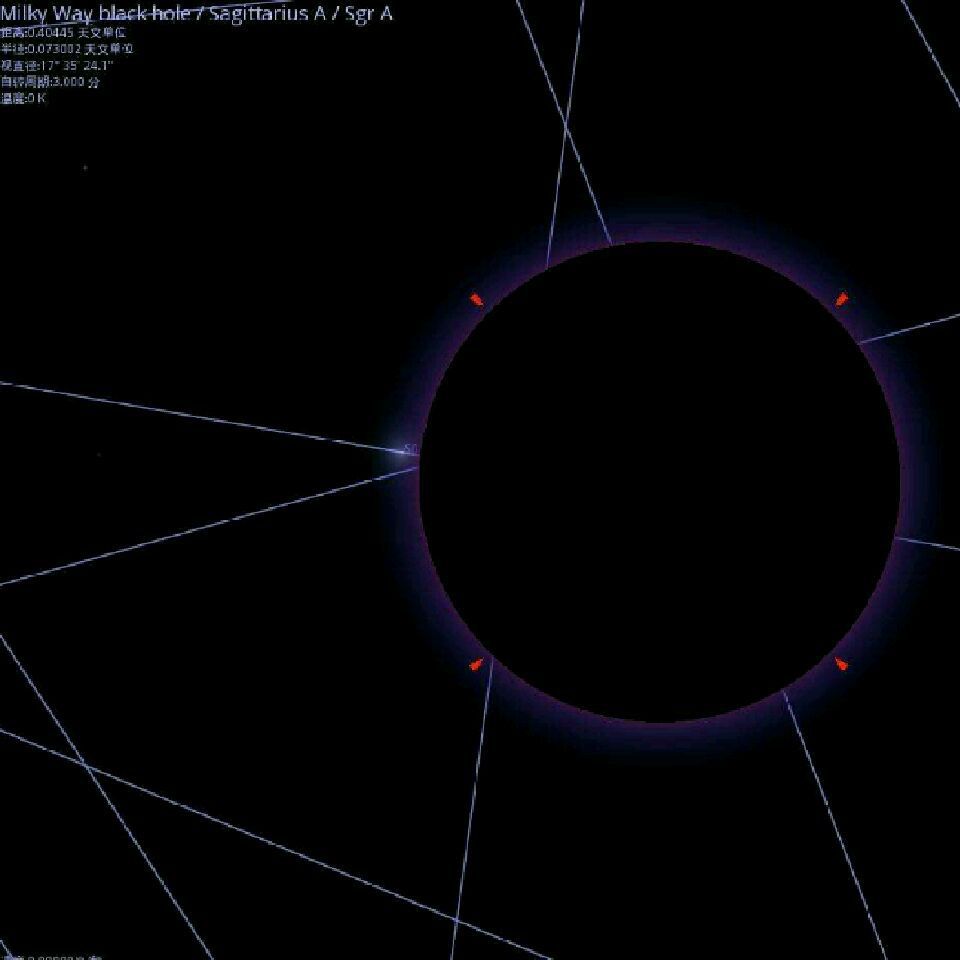Screen dimensions: 960x960
Task: Click the distance line reading 0.40445
Action: tap(62, 32)
